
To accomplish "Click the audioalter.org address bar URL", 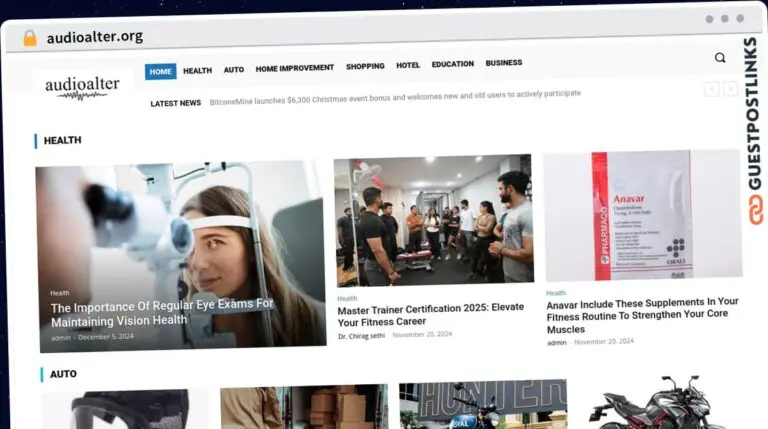I will pos(95,37).
